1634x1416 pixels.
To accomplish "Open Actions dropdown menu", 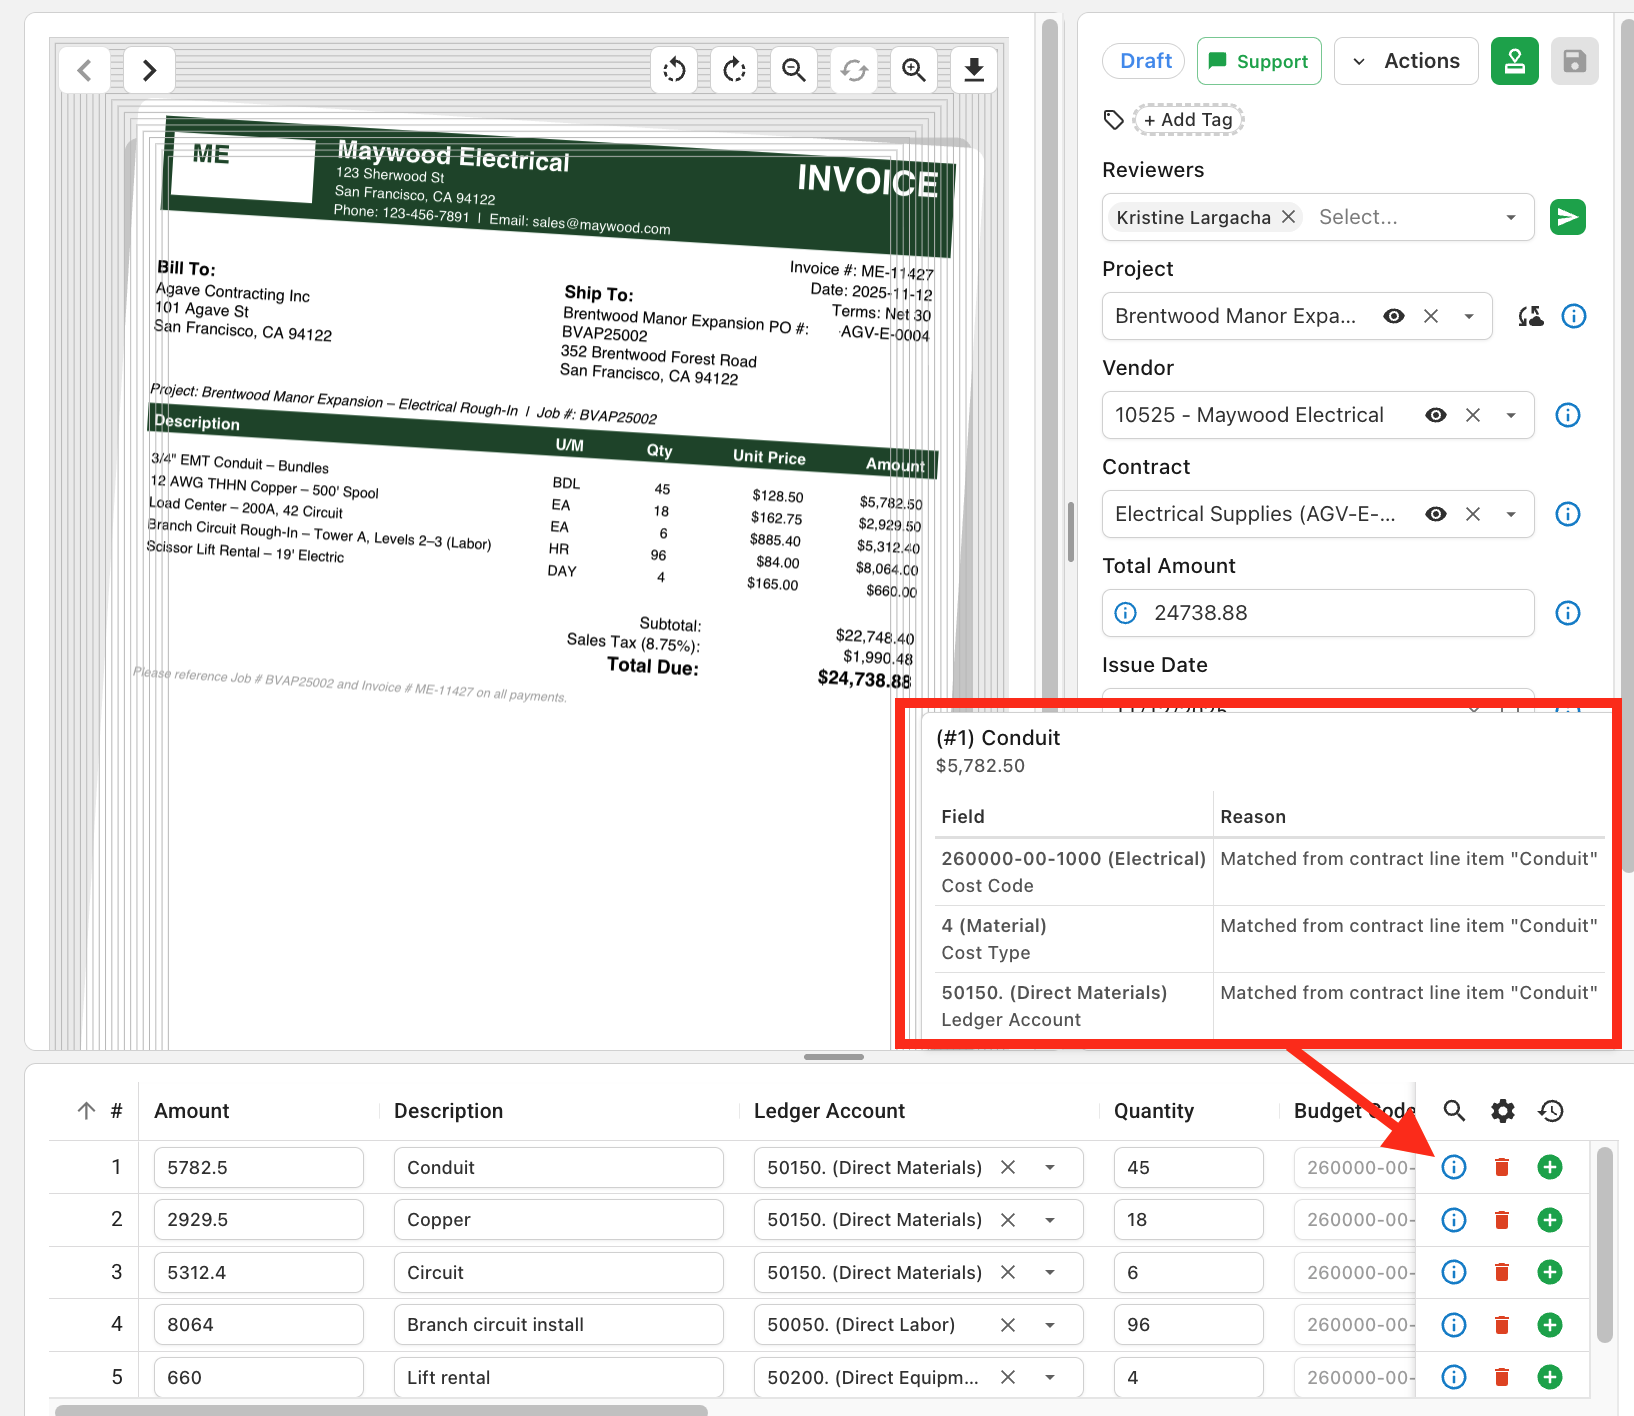I will coord(1406,61).
